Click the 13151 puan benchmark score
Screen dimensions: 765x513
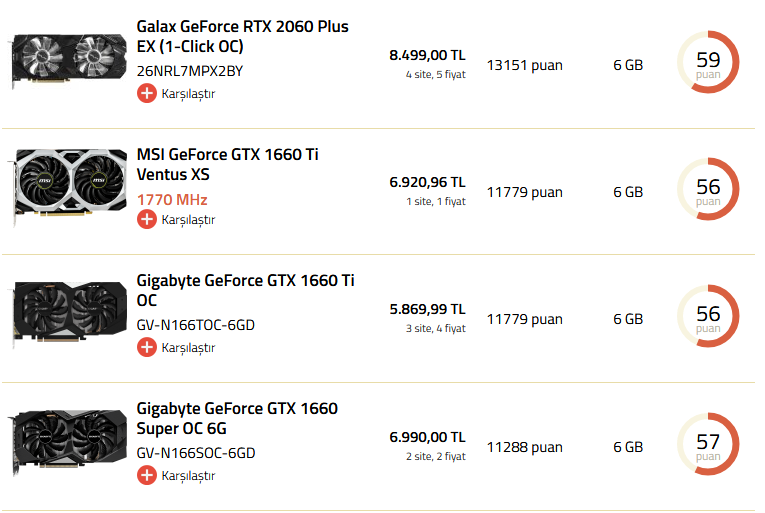[524, 65]
